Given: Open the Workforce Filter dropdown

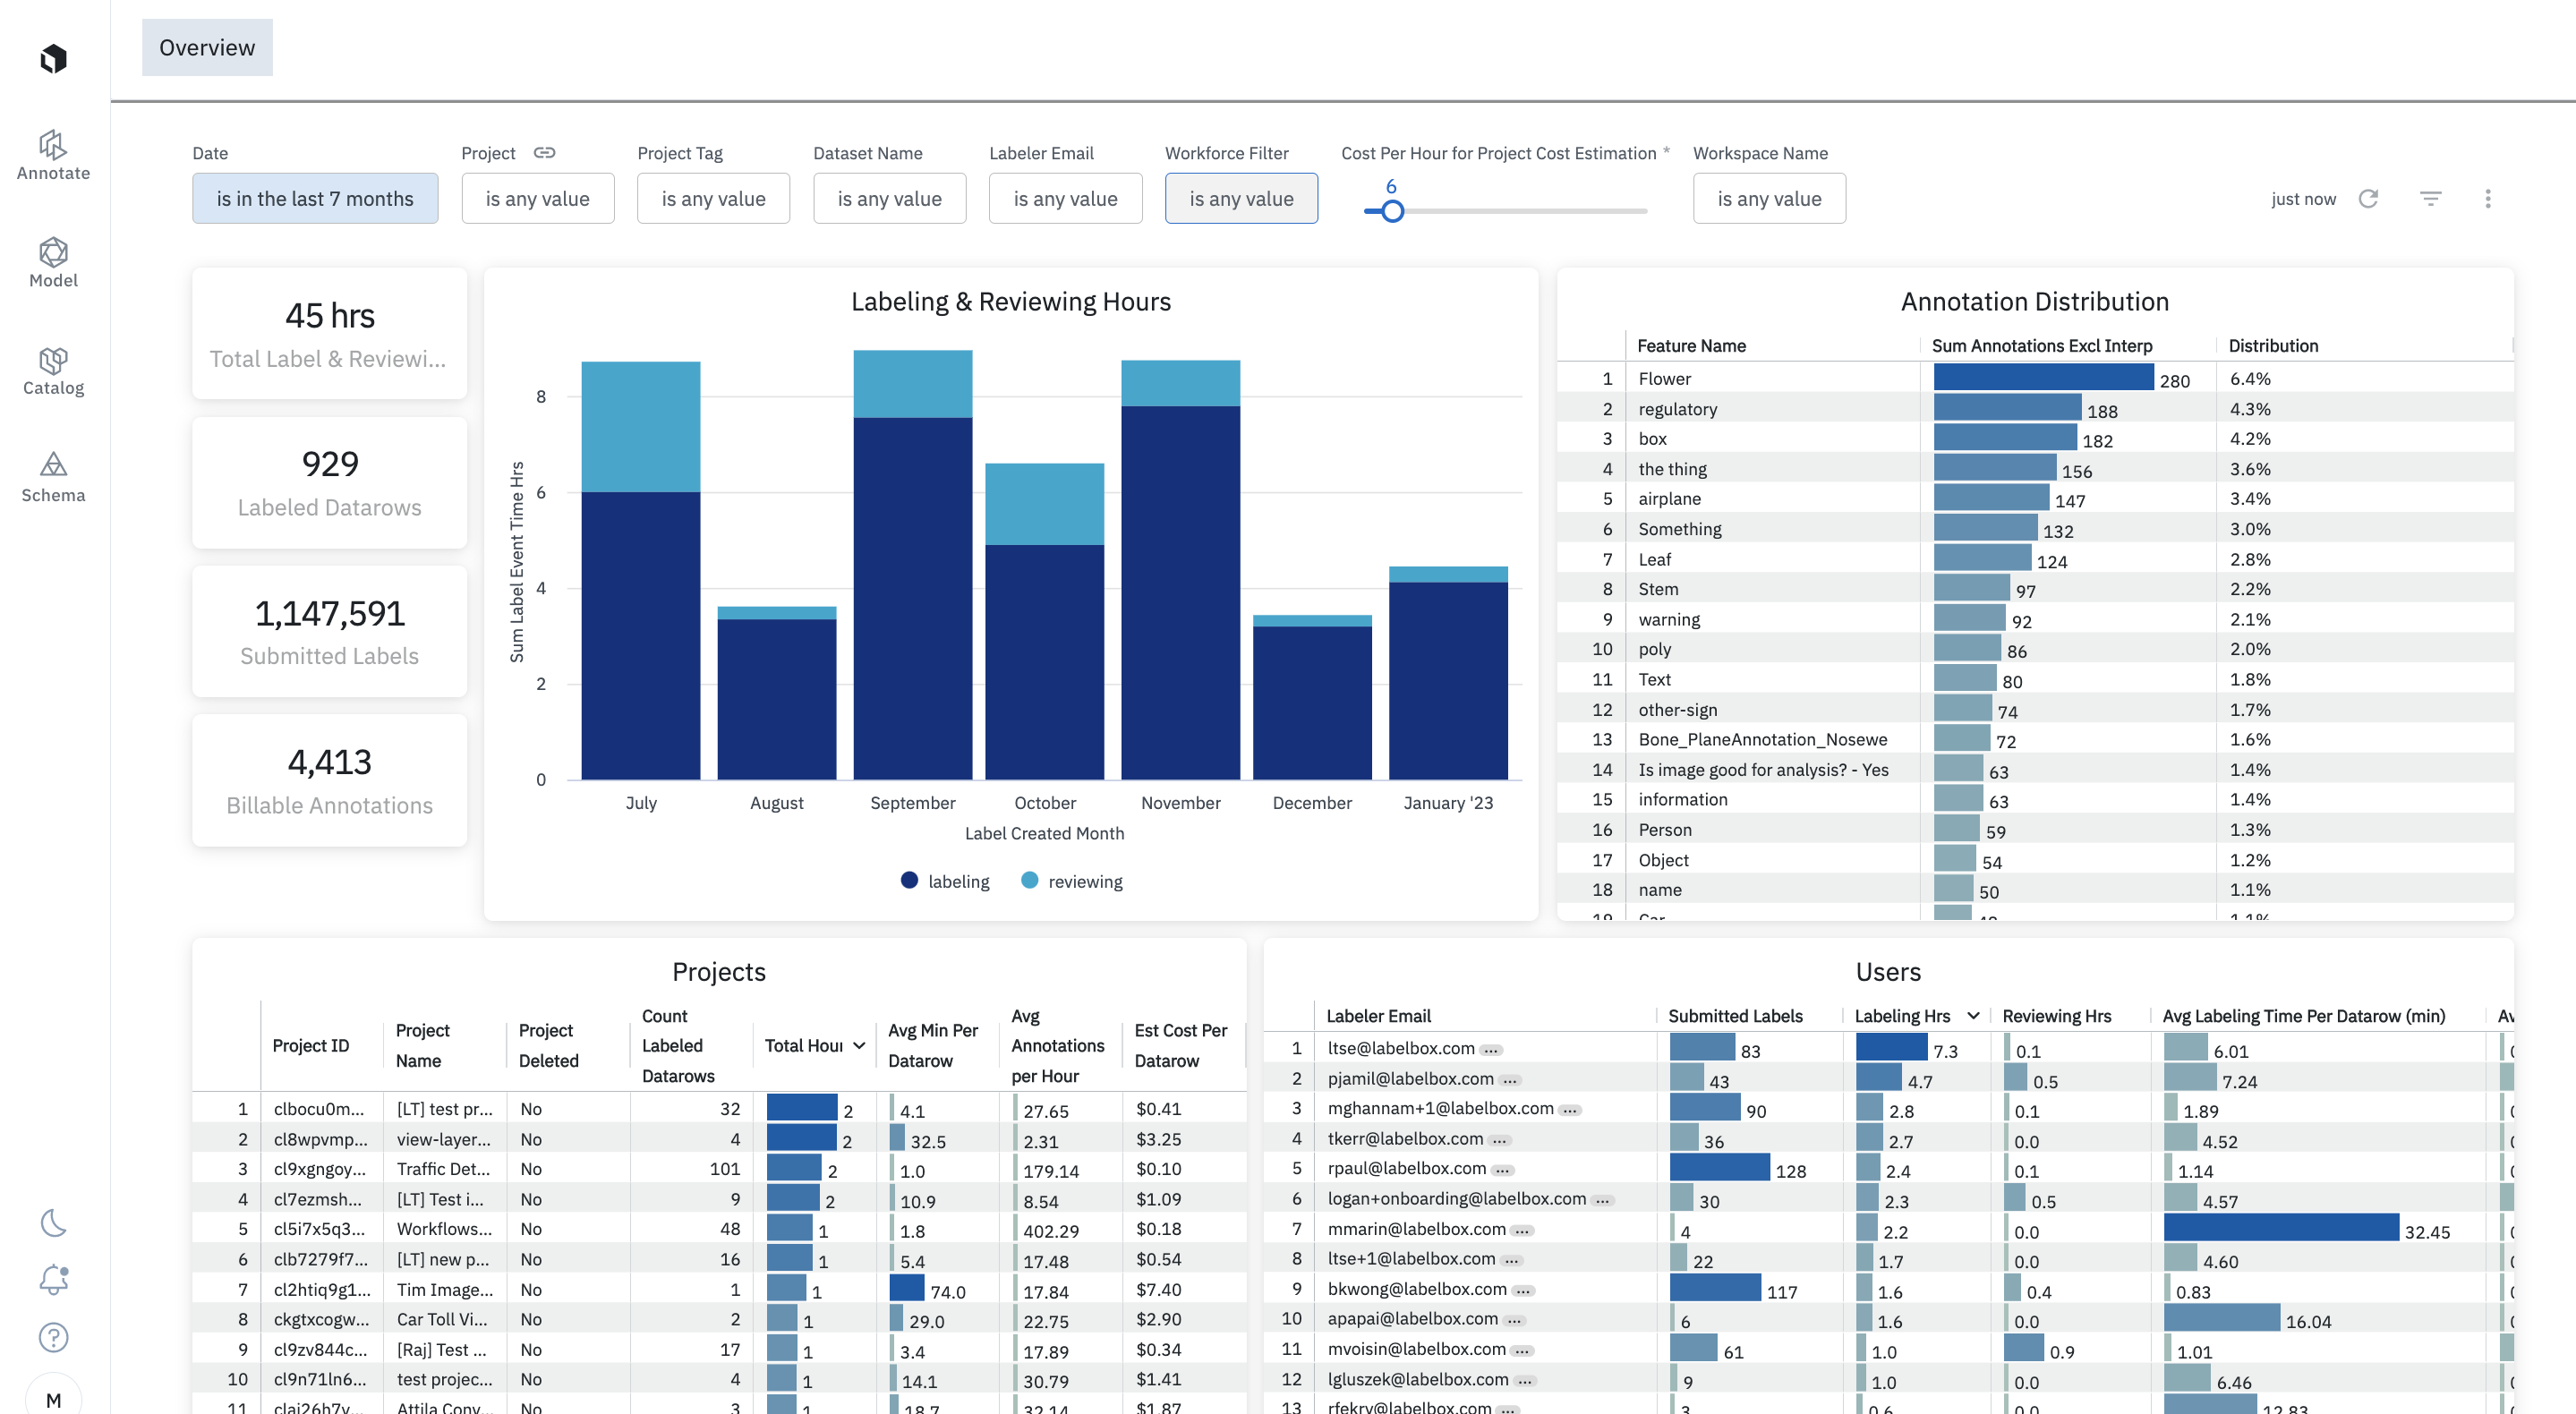Looking at the screenshot, I should pyautogui.click(x=1240, y=198).
